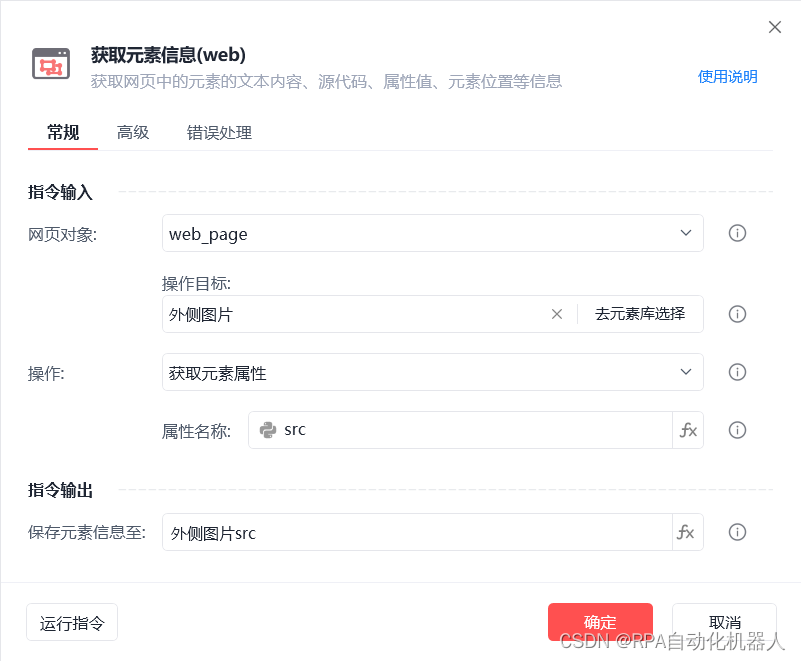Viewport: 801px width, 661px height.
Task: Clear the 外侧图片 target with X icon
Action: (x=557, y=314)
